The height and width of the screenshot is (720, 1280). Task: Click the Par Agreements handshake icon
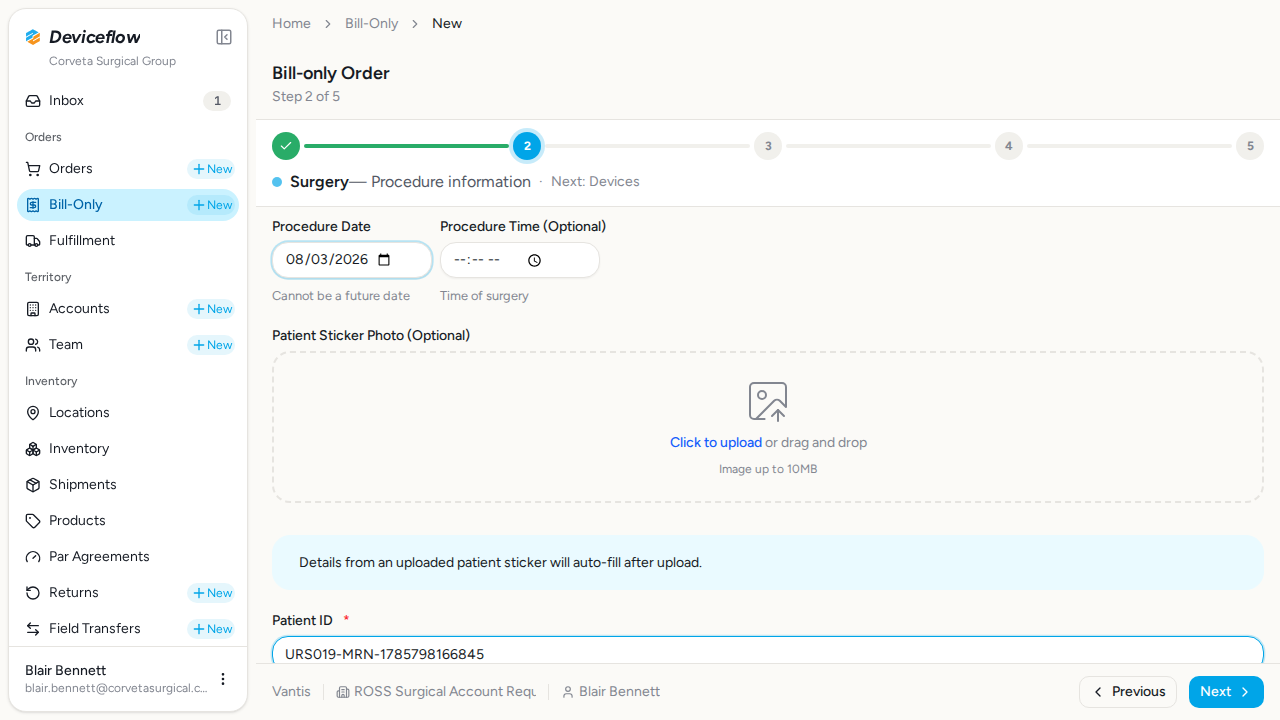33,557
